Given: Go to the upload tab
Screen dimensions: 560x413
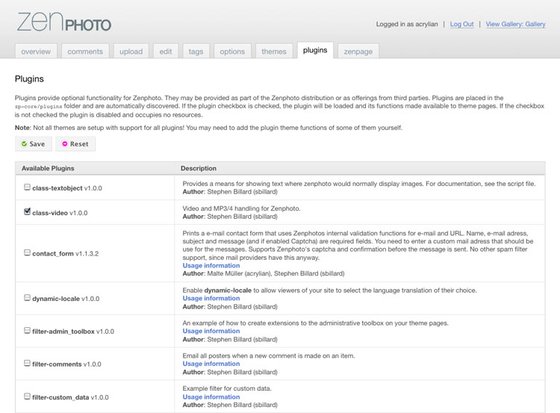Looking at the screenshot, I should 131,51.
